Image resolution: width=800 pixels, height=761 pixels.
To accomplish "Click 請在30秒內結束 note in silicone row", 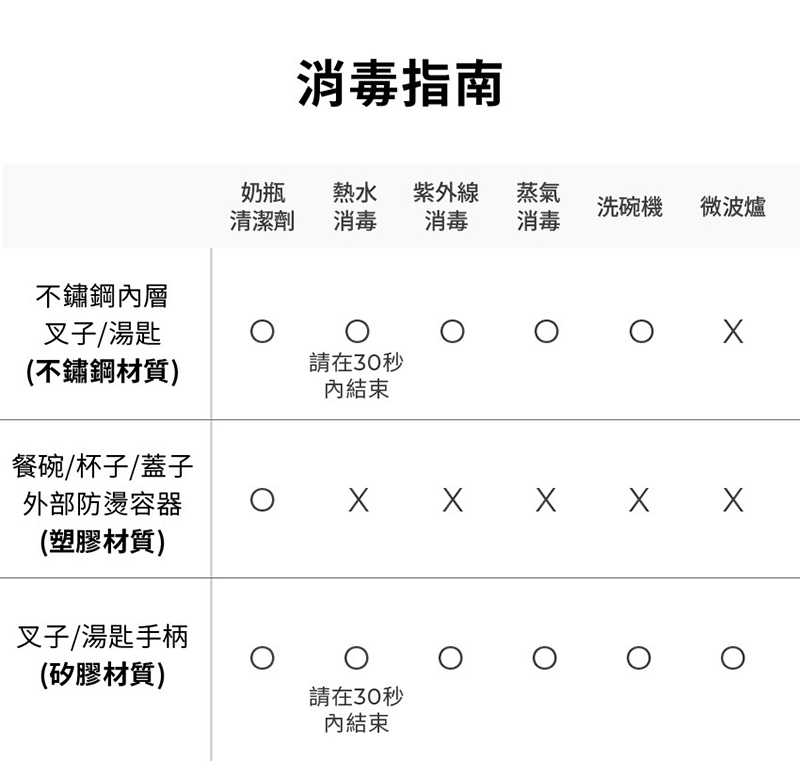I will pos(356,709).
